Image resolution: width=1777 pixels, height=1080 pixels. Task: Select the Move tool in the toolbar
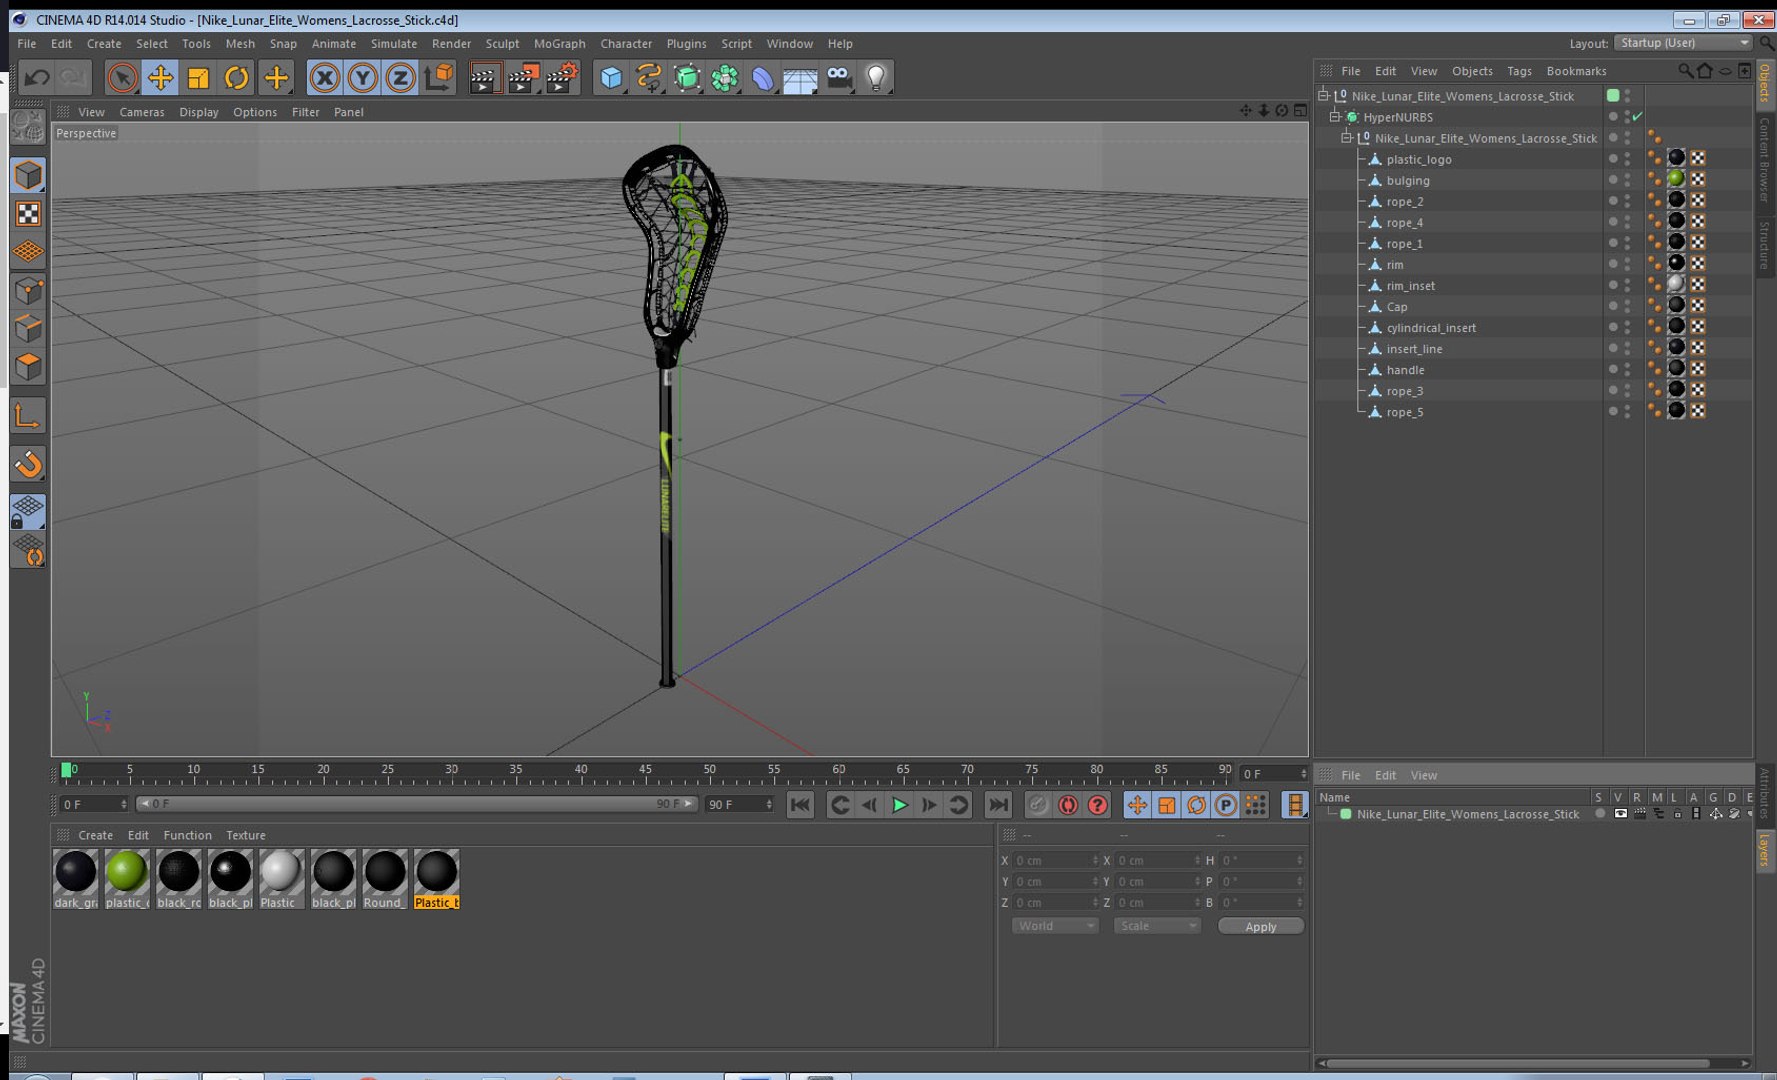tap(160, 77)
